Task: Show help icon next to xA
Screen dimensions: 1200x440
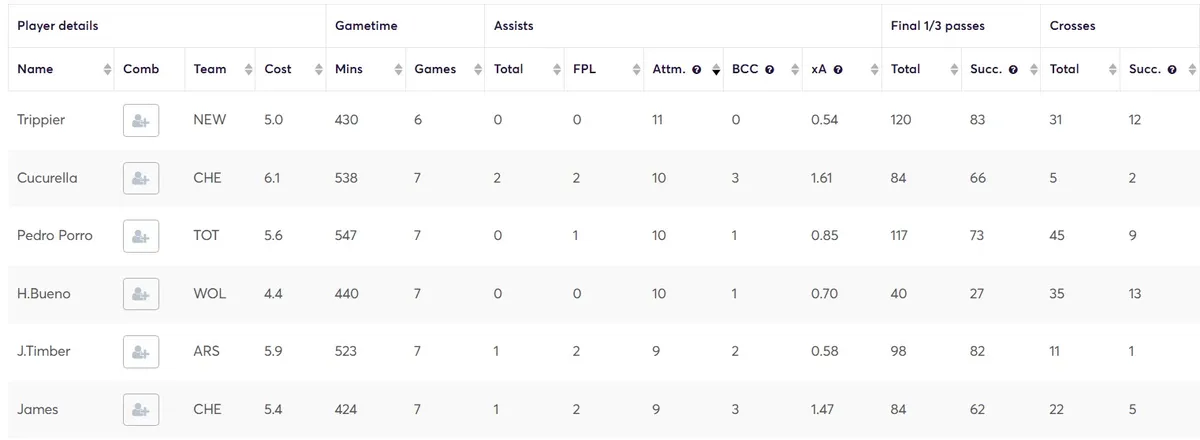Action: (x=838, y=70)
